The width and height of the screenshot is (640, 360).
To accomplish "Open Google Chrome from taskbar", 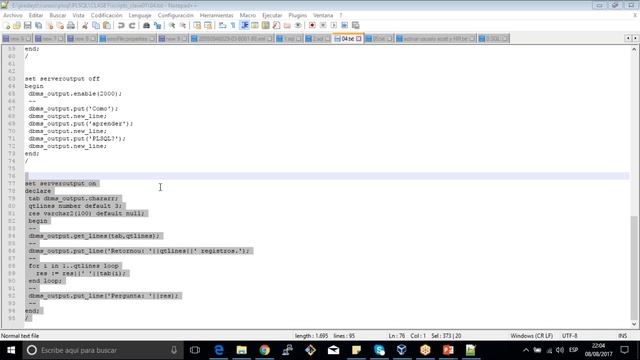I will [x=264, y=350].
